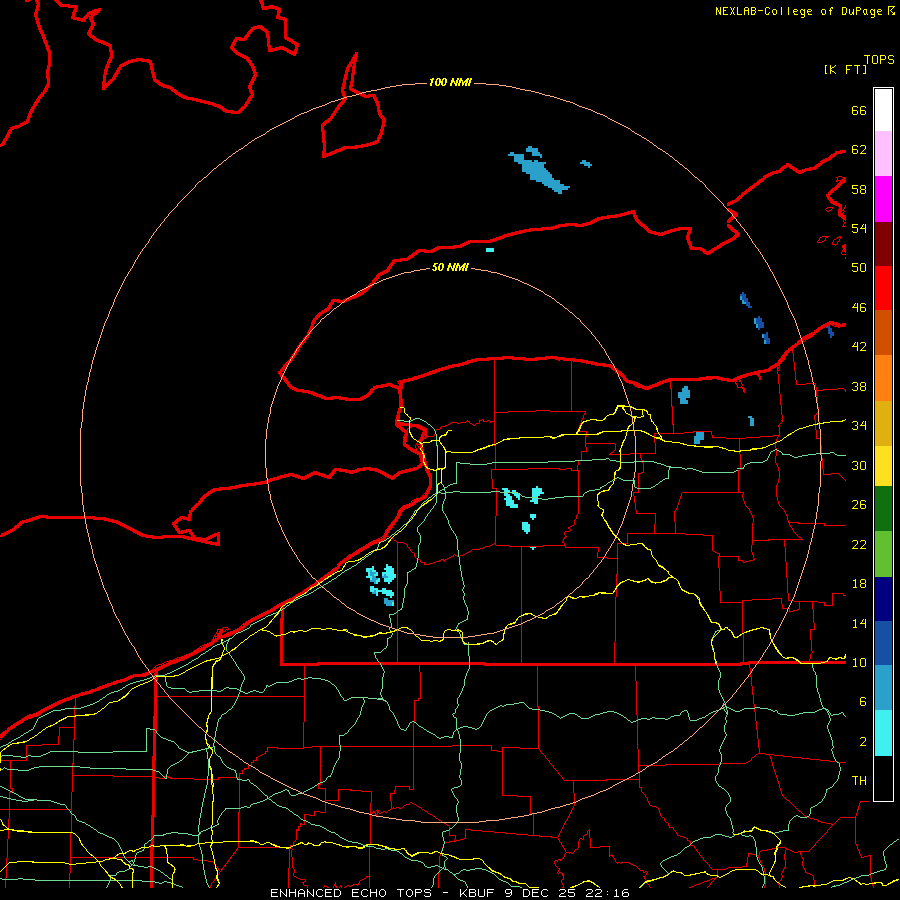Click the dark red 50-54 kft legend swatch

coord(883,244)
